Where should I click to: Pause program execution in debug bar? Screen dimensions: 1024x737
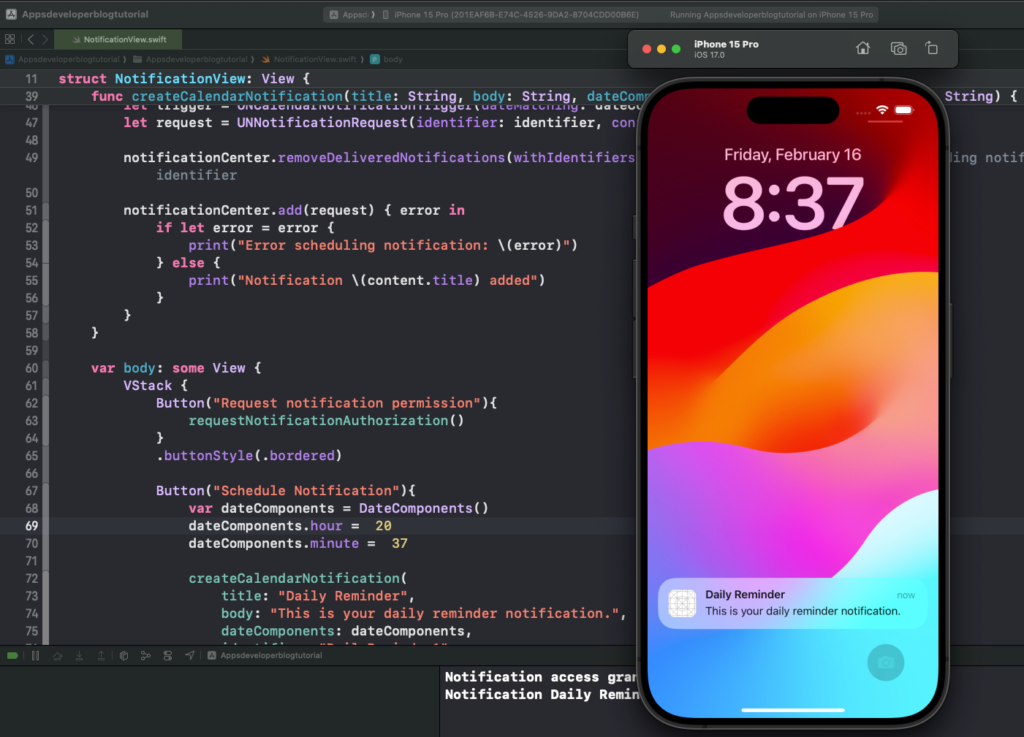tap(36, 655)
